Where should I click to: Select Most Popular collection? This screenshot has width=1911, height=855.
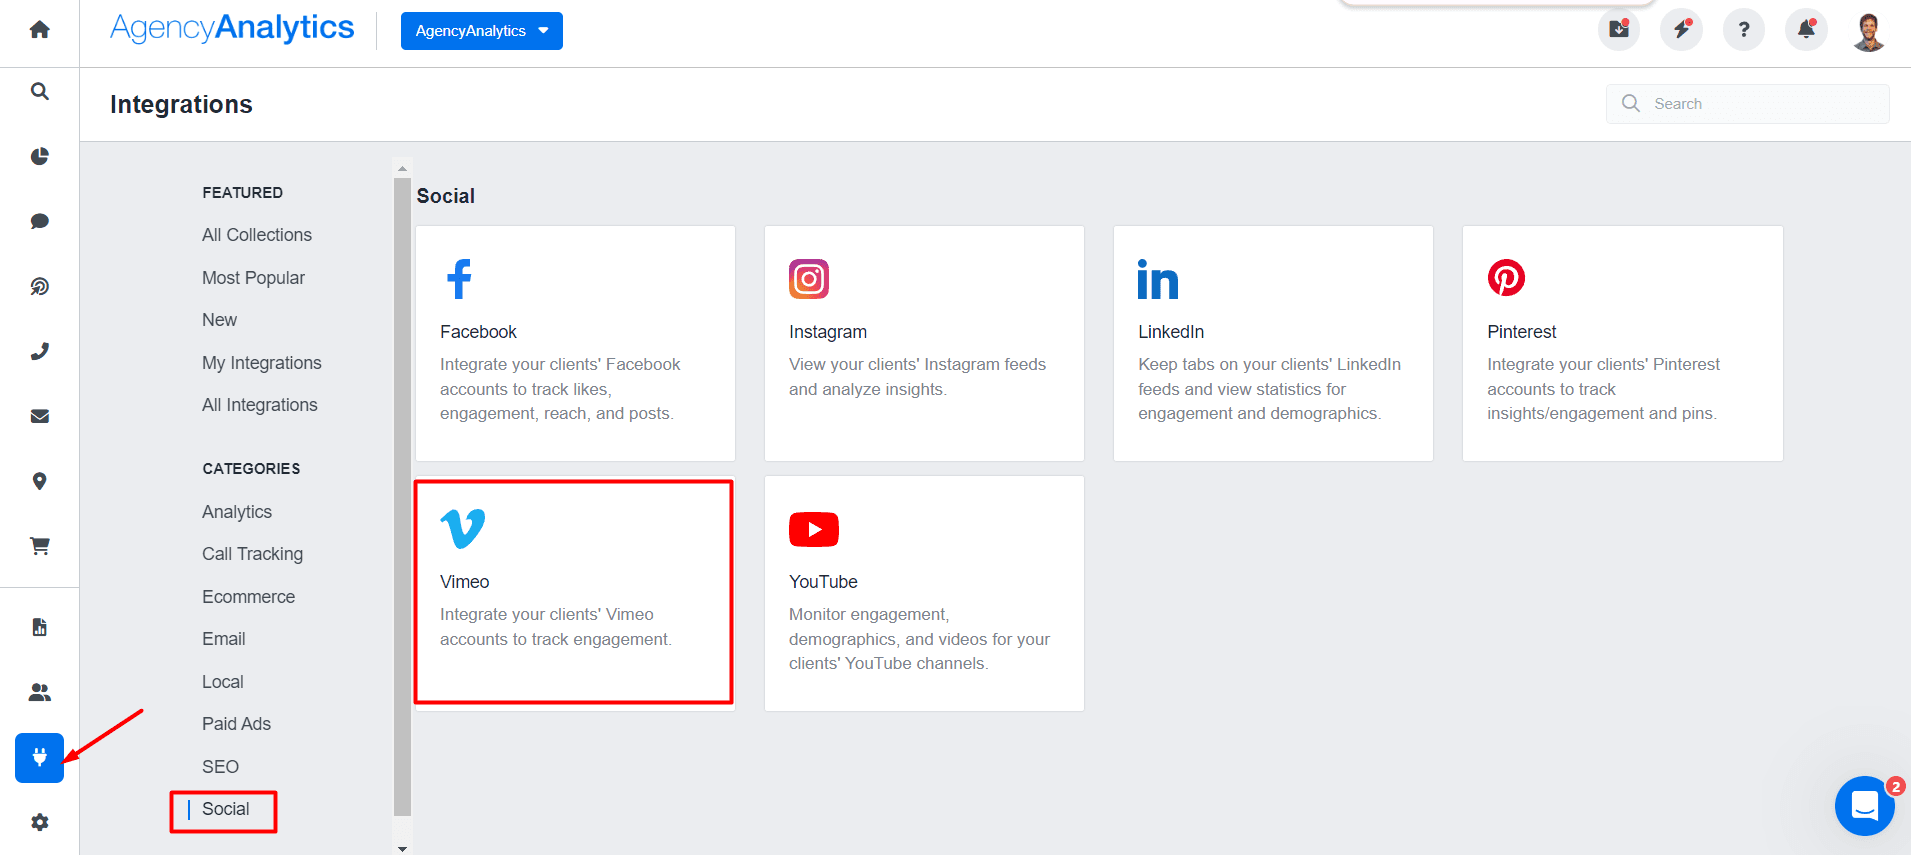253,278
